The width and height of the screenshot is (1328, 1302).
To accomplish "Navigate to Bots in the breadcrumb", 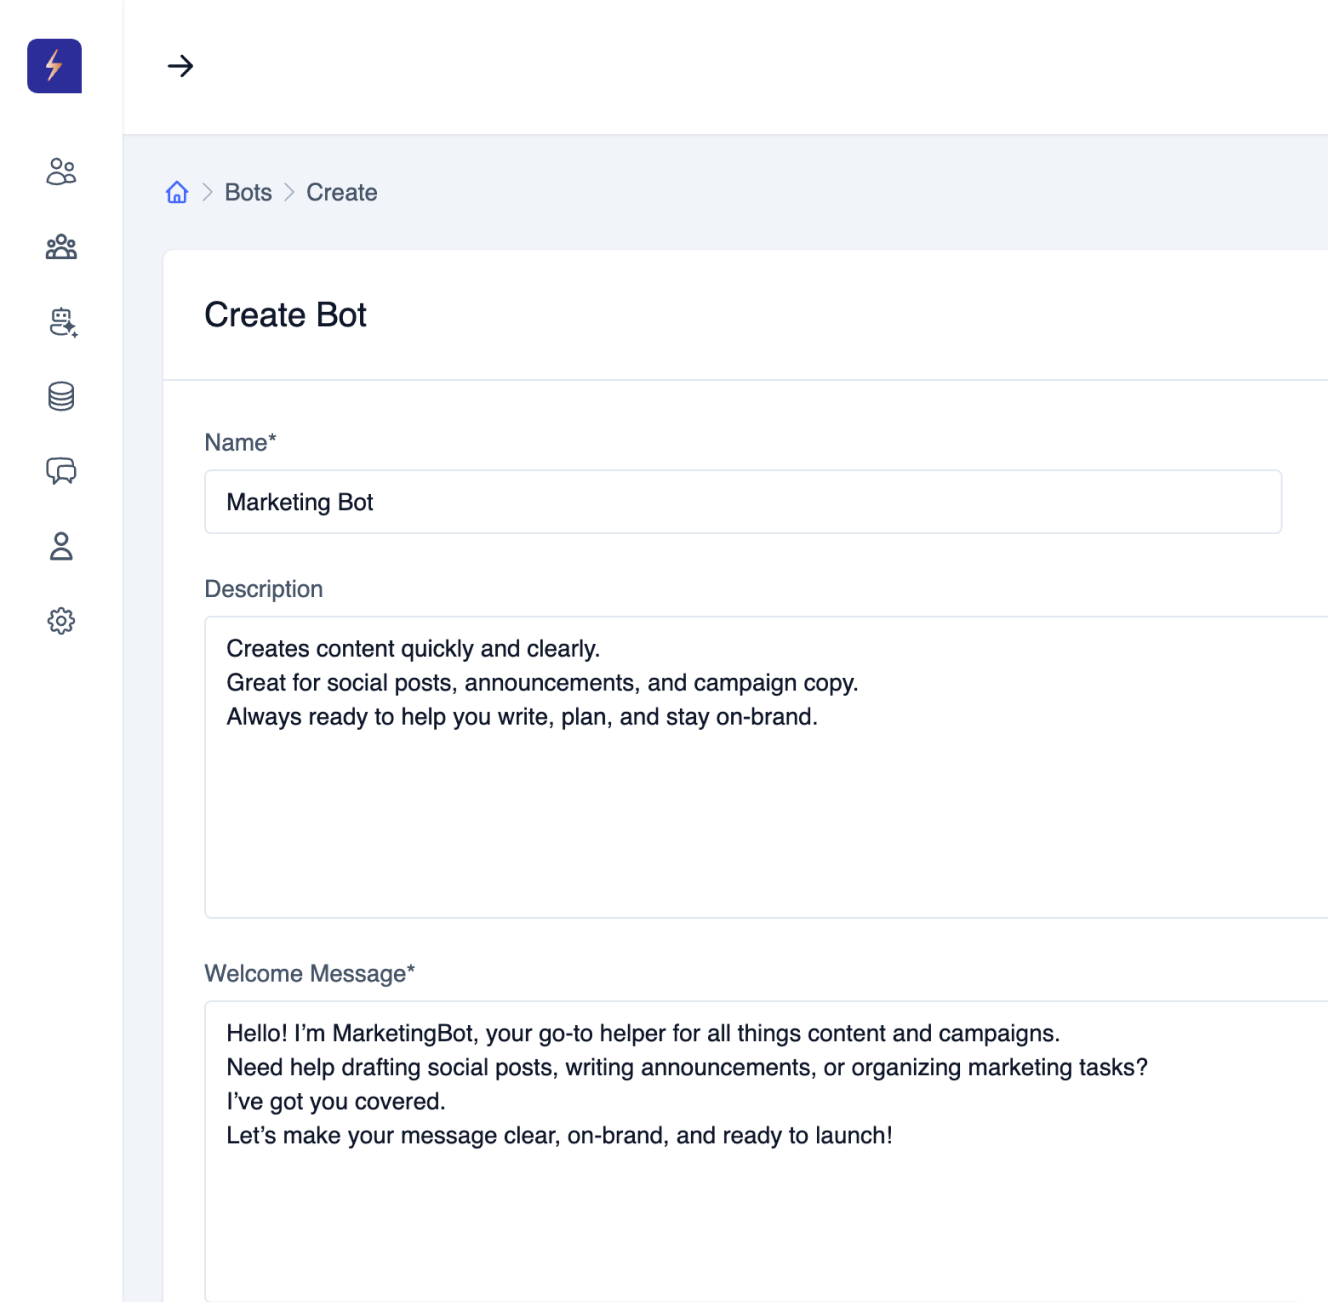I will [248, 192].
